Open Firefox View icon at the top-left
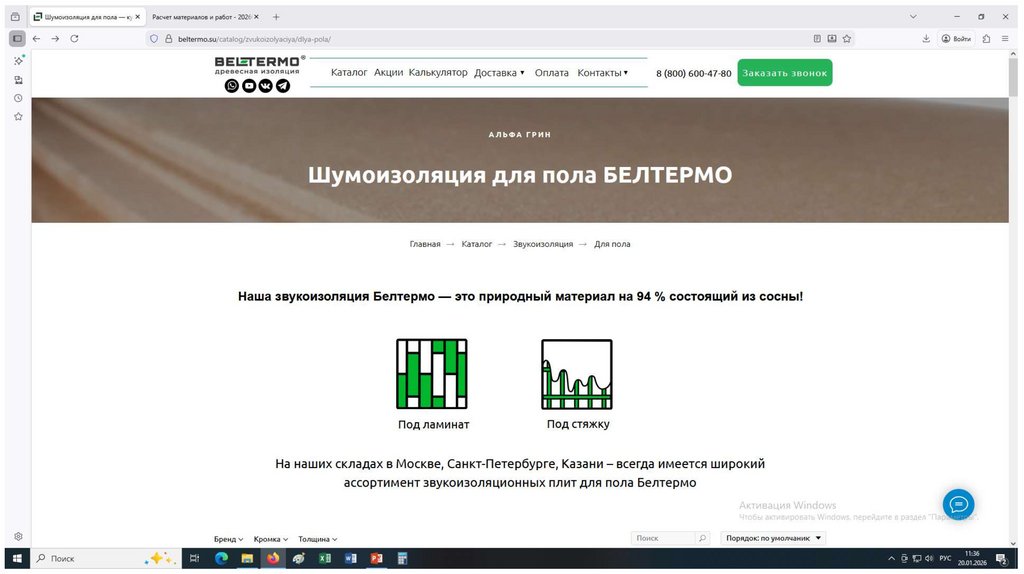The image size is (1024, 574). point(15,17)
